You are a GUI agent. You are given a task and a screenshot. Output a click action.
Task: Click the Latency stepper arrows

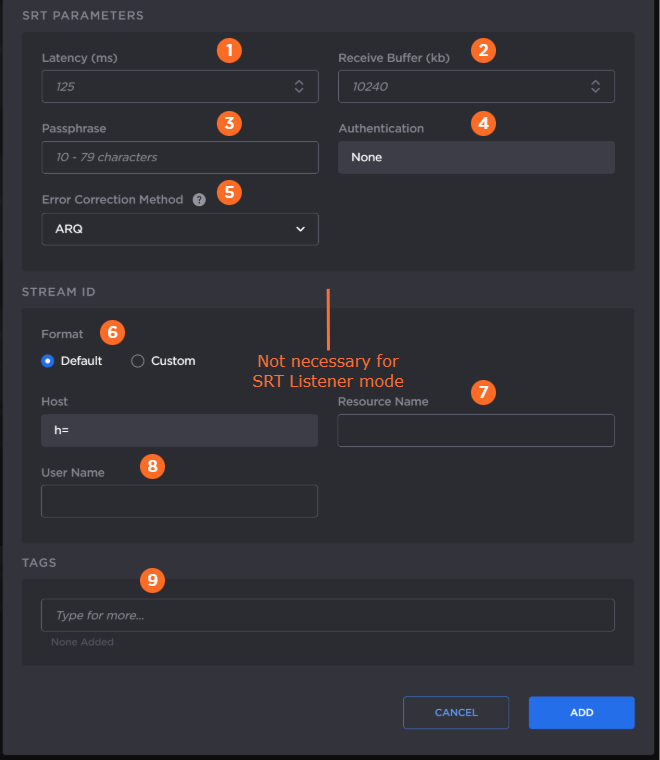click(299, 87)
